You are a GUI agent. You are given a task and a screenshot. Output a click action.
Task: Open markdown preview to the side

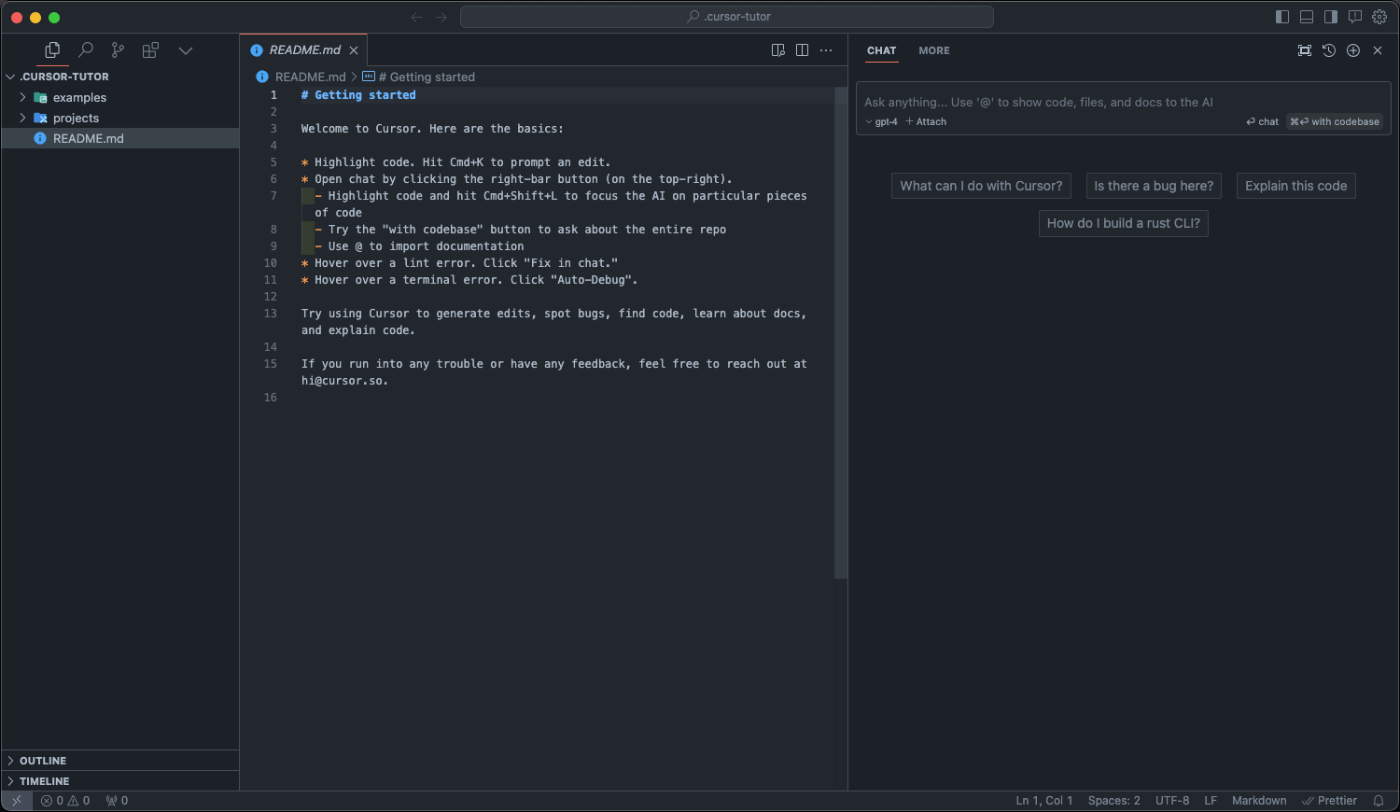point(778,50)
